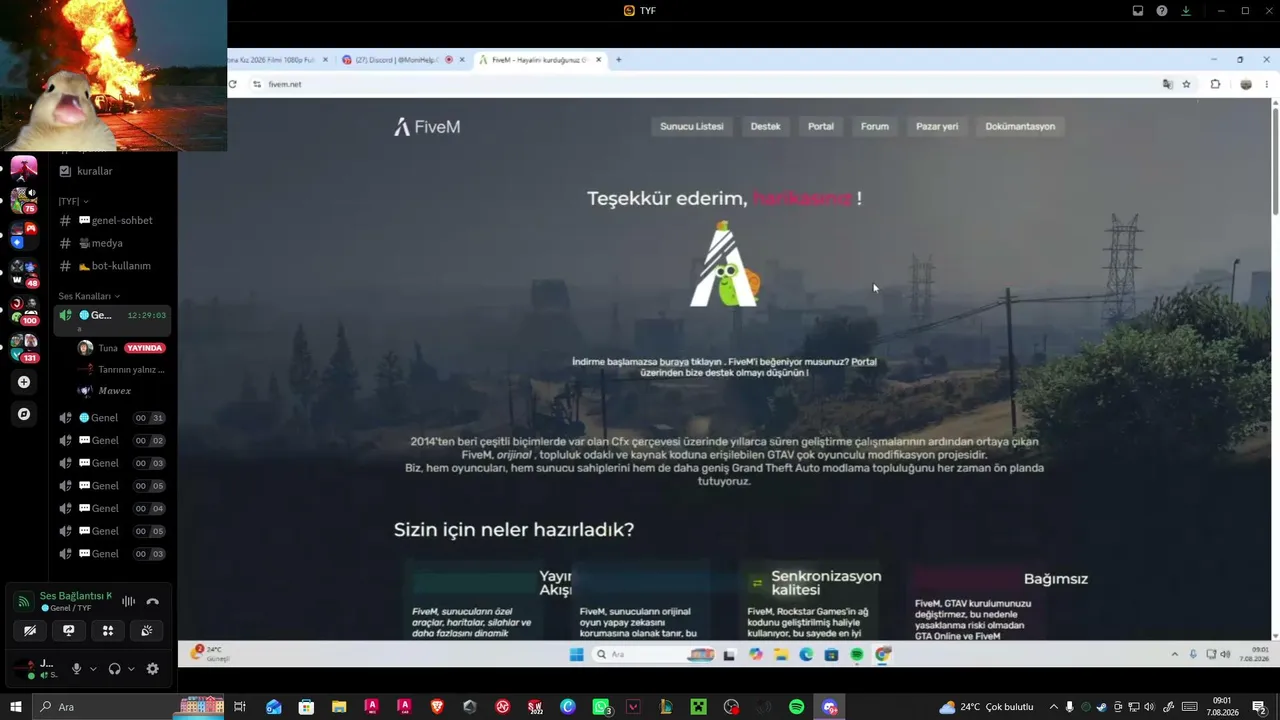This screenshot has height=720, width=1280.
Task: Open voice noise suppression waveform icon
Action: 128,601
